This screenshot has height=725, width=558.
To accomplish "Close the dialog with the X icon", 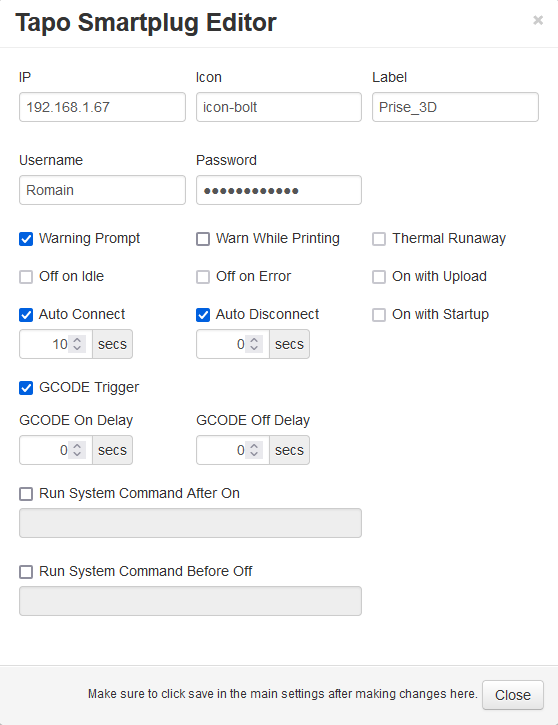I will [538, 20].
